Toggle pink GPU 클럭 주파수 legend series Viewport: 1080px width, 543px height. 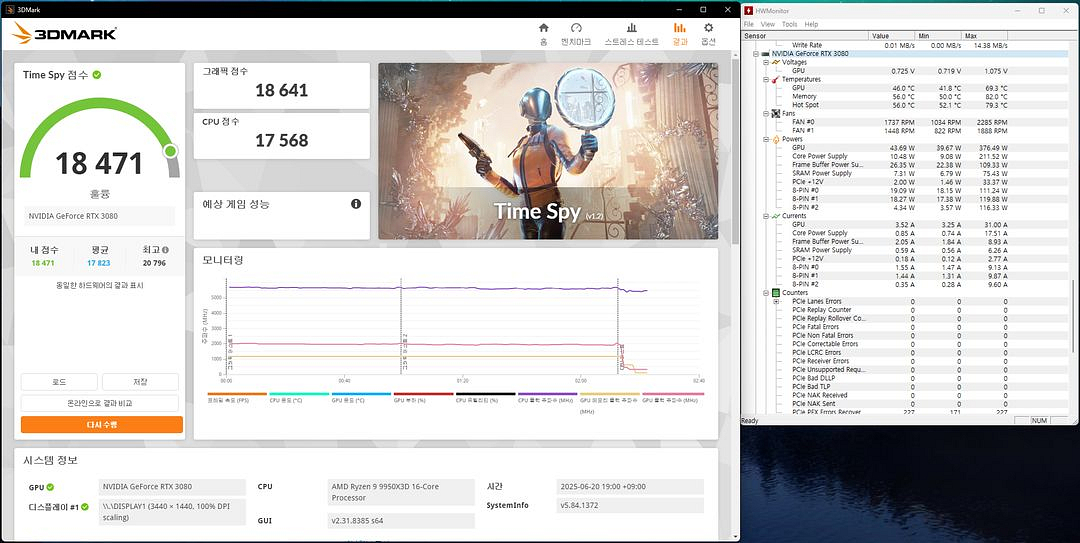point(672,398)
